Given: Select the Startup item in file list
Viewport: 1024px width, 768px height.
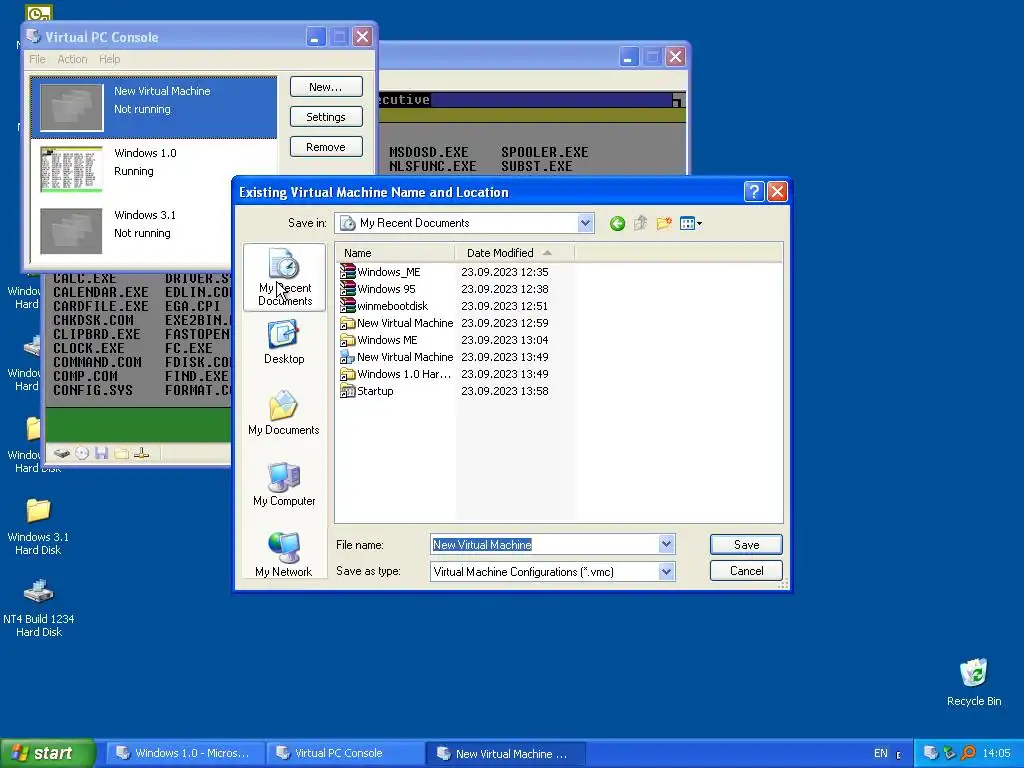Looking at the screenshot, I should (367, 391).
